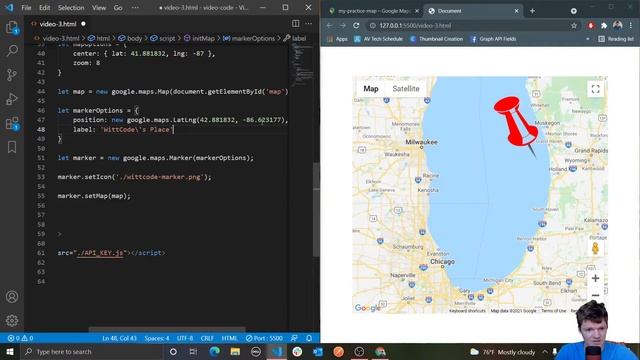
Task: Open Microsoft Edge from taskbar
Action: coord(214,351)
